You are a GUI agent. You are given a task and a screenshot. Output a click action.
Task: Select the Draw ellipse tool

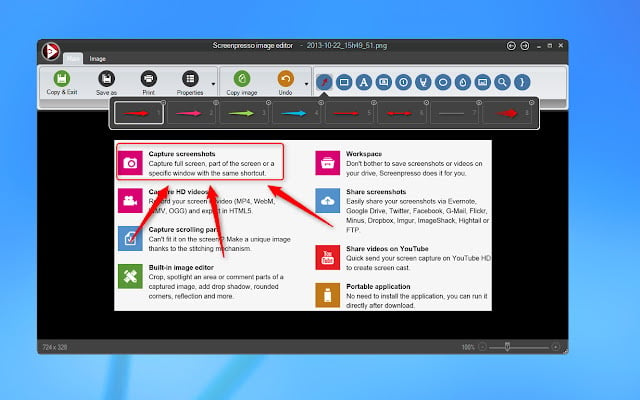443,82
